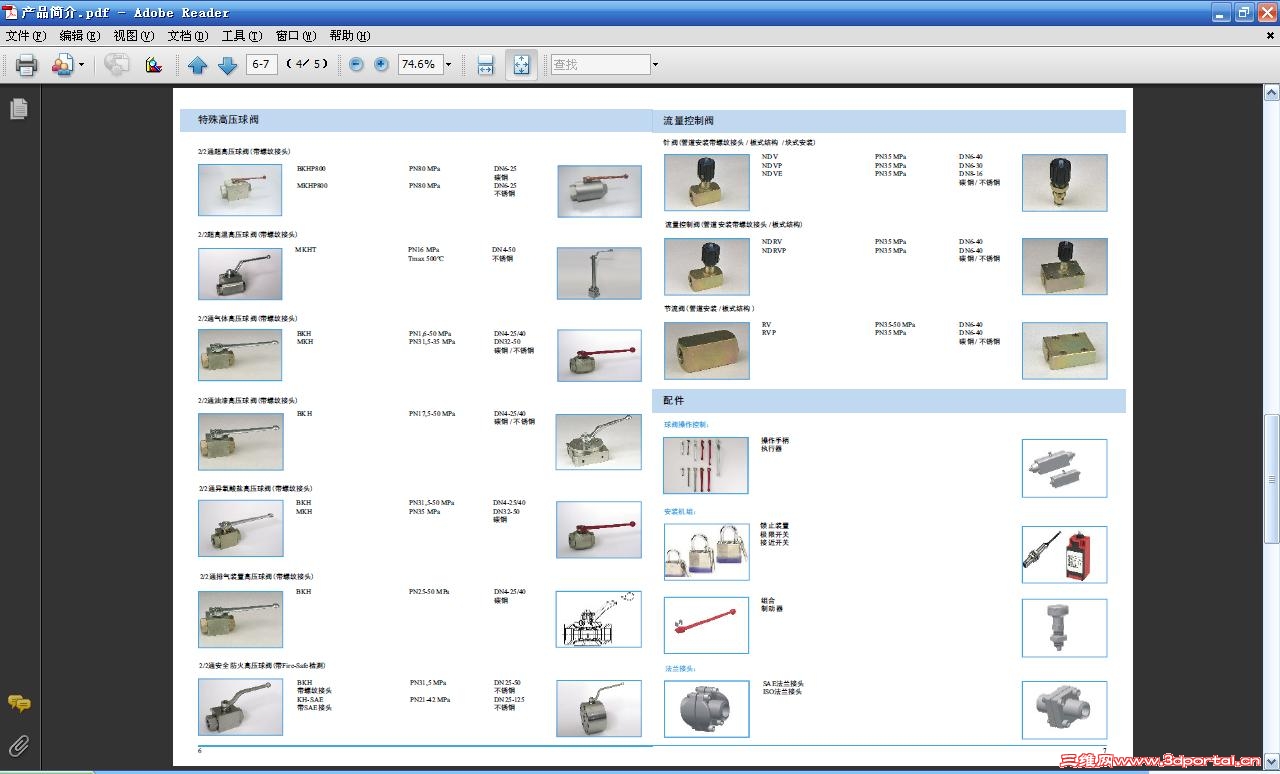1280x774 pixels.
Task: Click the 球阀操作控制 subsection label
Action: (686, 425)
